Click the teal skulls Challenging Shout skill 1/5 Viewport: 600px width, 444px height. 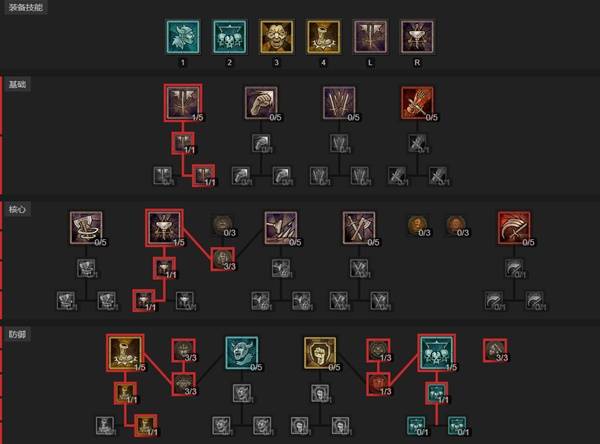(437, 353)
